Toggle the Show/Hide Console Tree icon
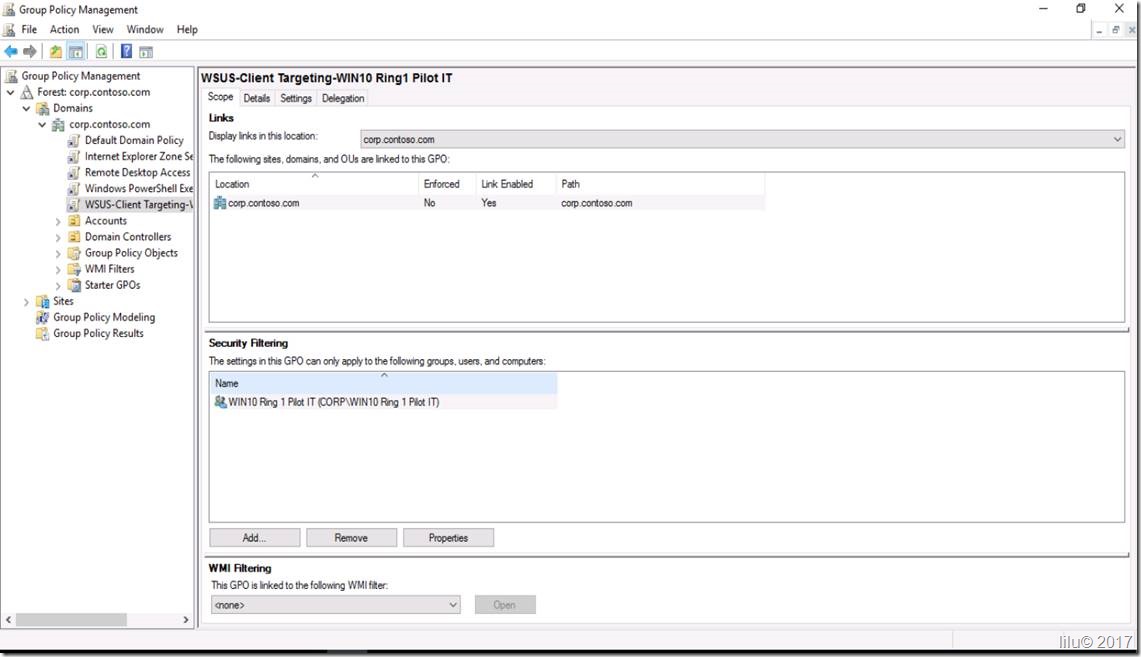The height and width of the screenshot is (657, 1141). 76,52
